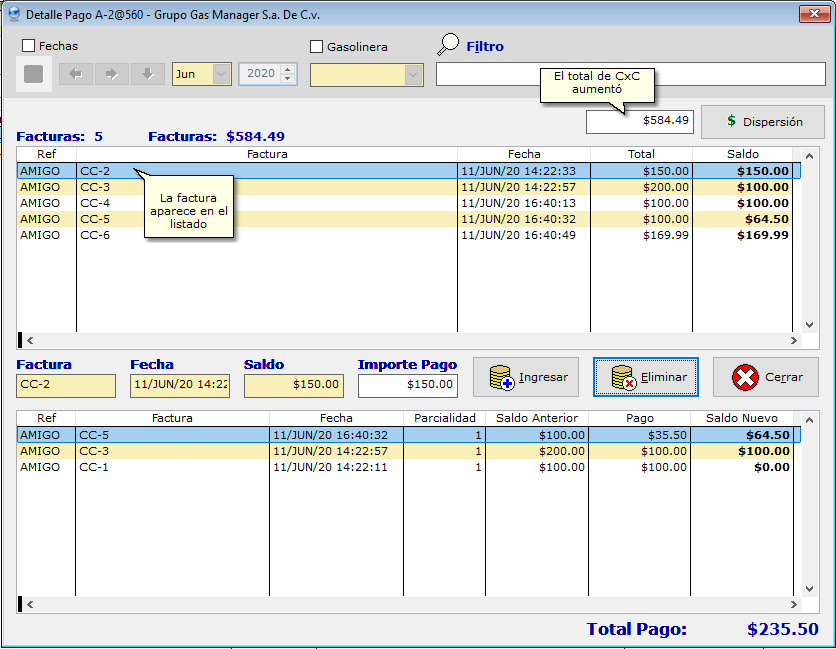Toggle the Gasolinera checkbox
Screen dimensions: 836x649
tap(317, 47)
